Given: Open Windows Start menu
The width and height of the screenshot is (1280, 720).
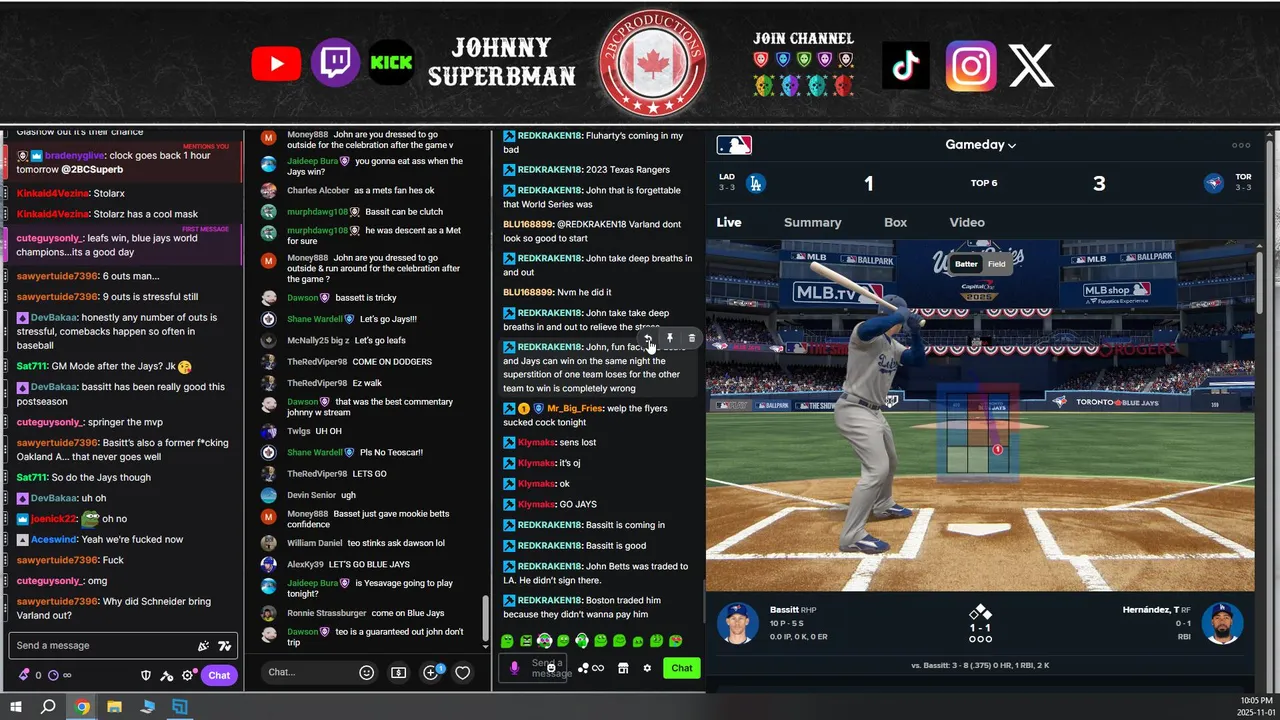Looking at the screenshot, I should 16,707.
